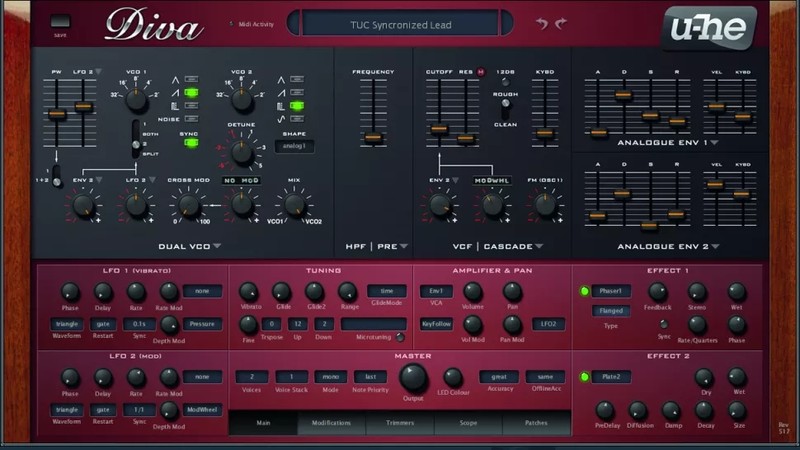Click the LFO 2 ModWheel depth source
This screenshot has height=450, width=800.
click(202, 410)
